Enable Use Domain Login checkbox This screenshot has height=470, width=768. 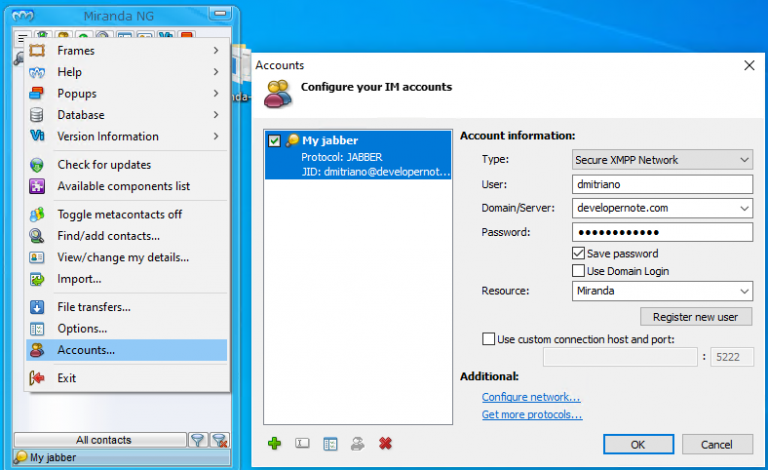[x=578, y=271]
